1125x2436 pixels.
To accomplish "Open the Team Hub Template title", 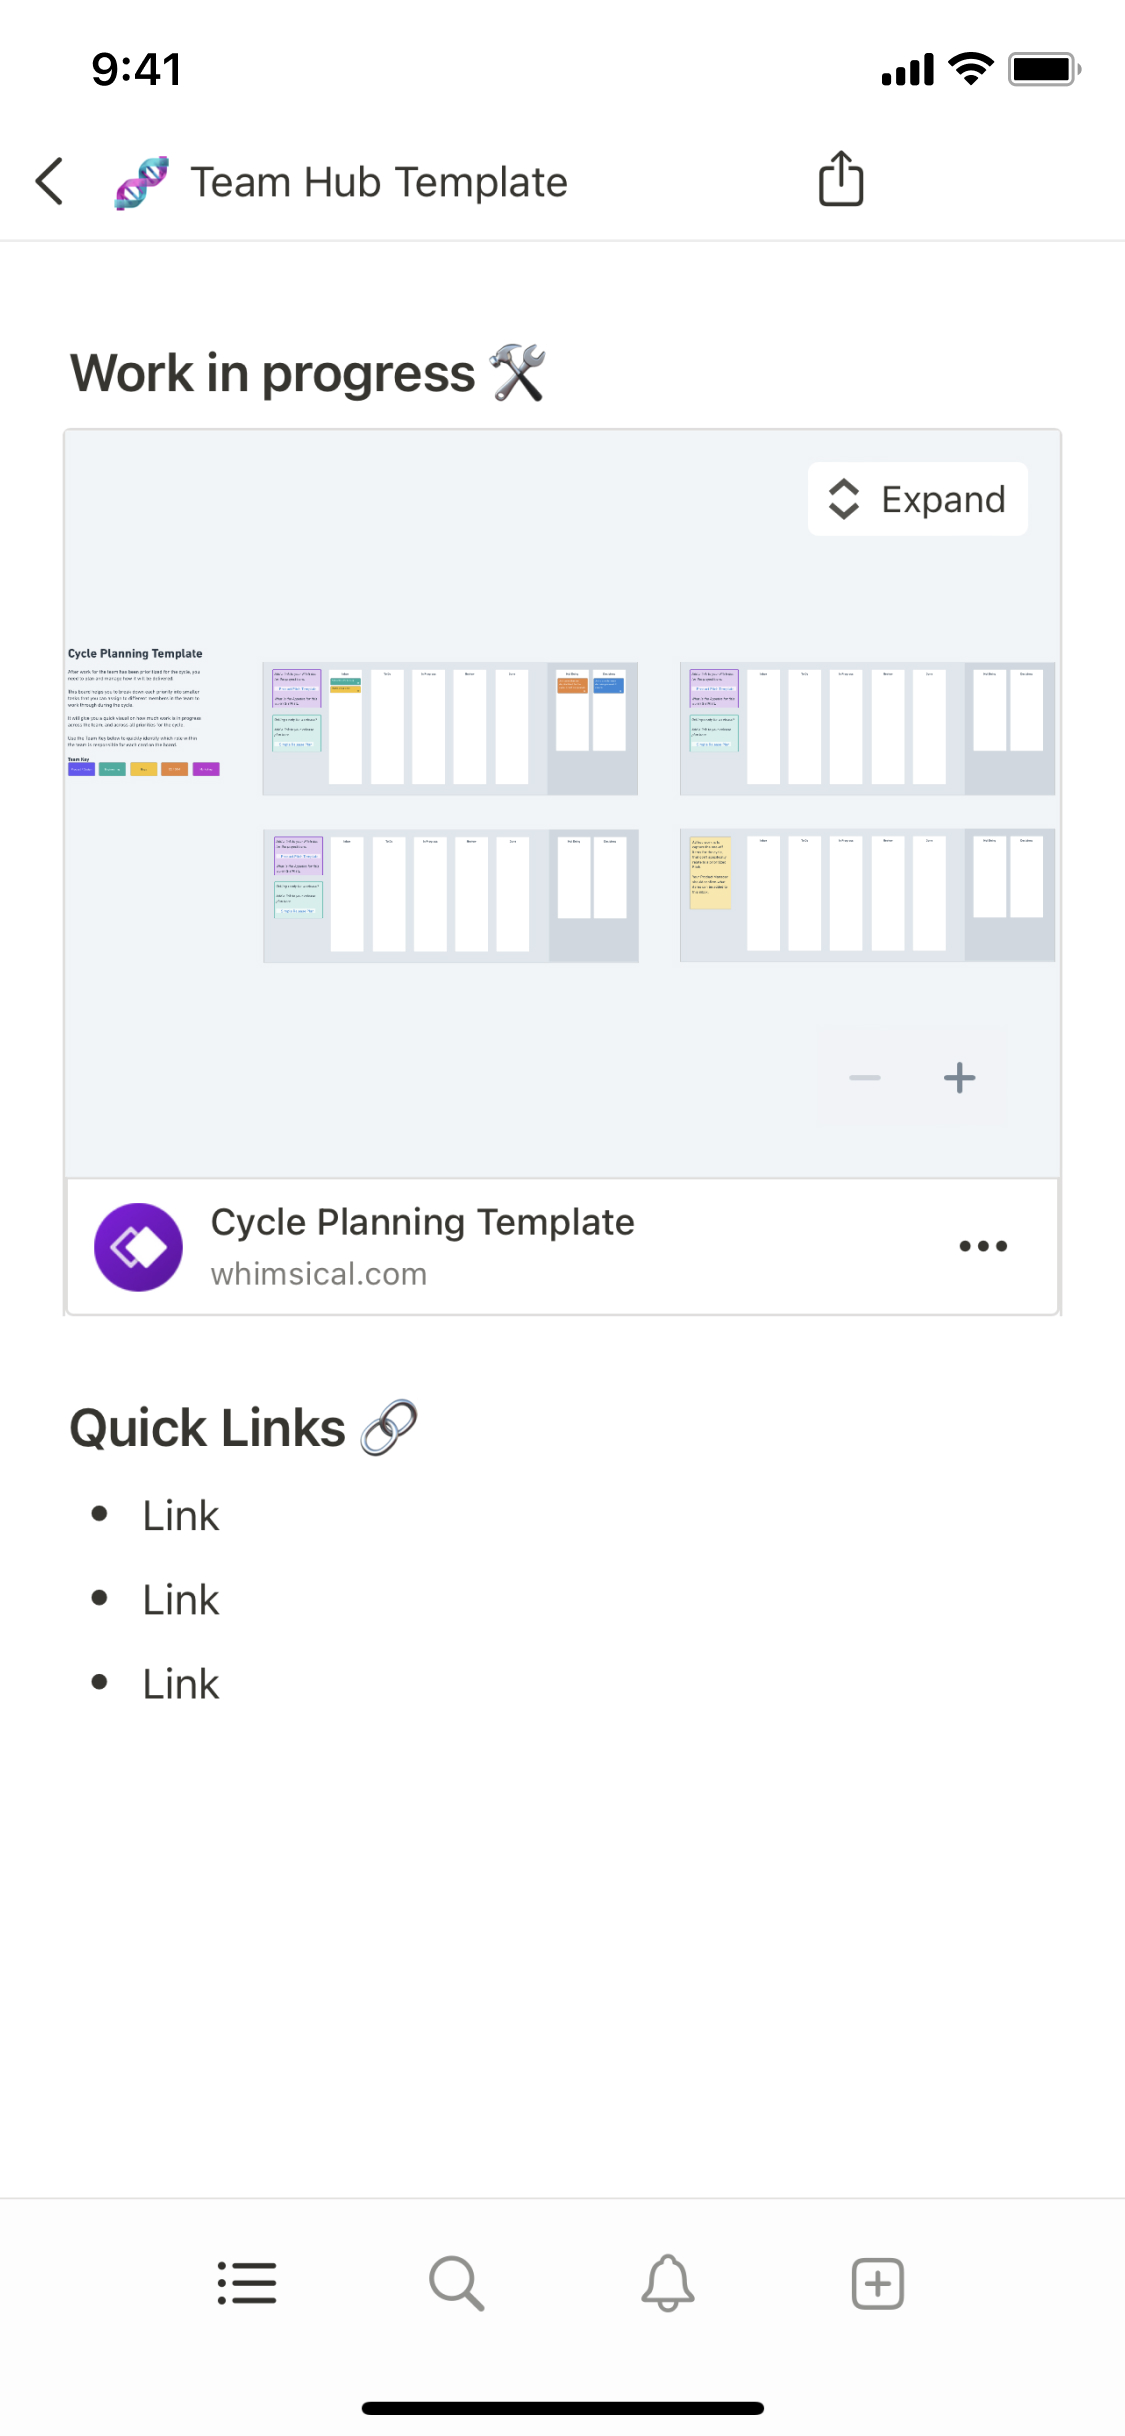I will (x=379, y=182).
